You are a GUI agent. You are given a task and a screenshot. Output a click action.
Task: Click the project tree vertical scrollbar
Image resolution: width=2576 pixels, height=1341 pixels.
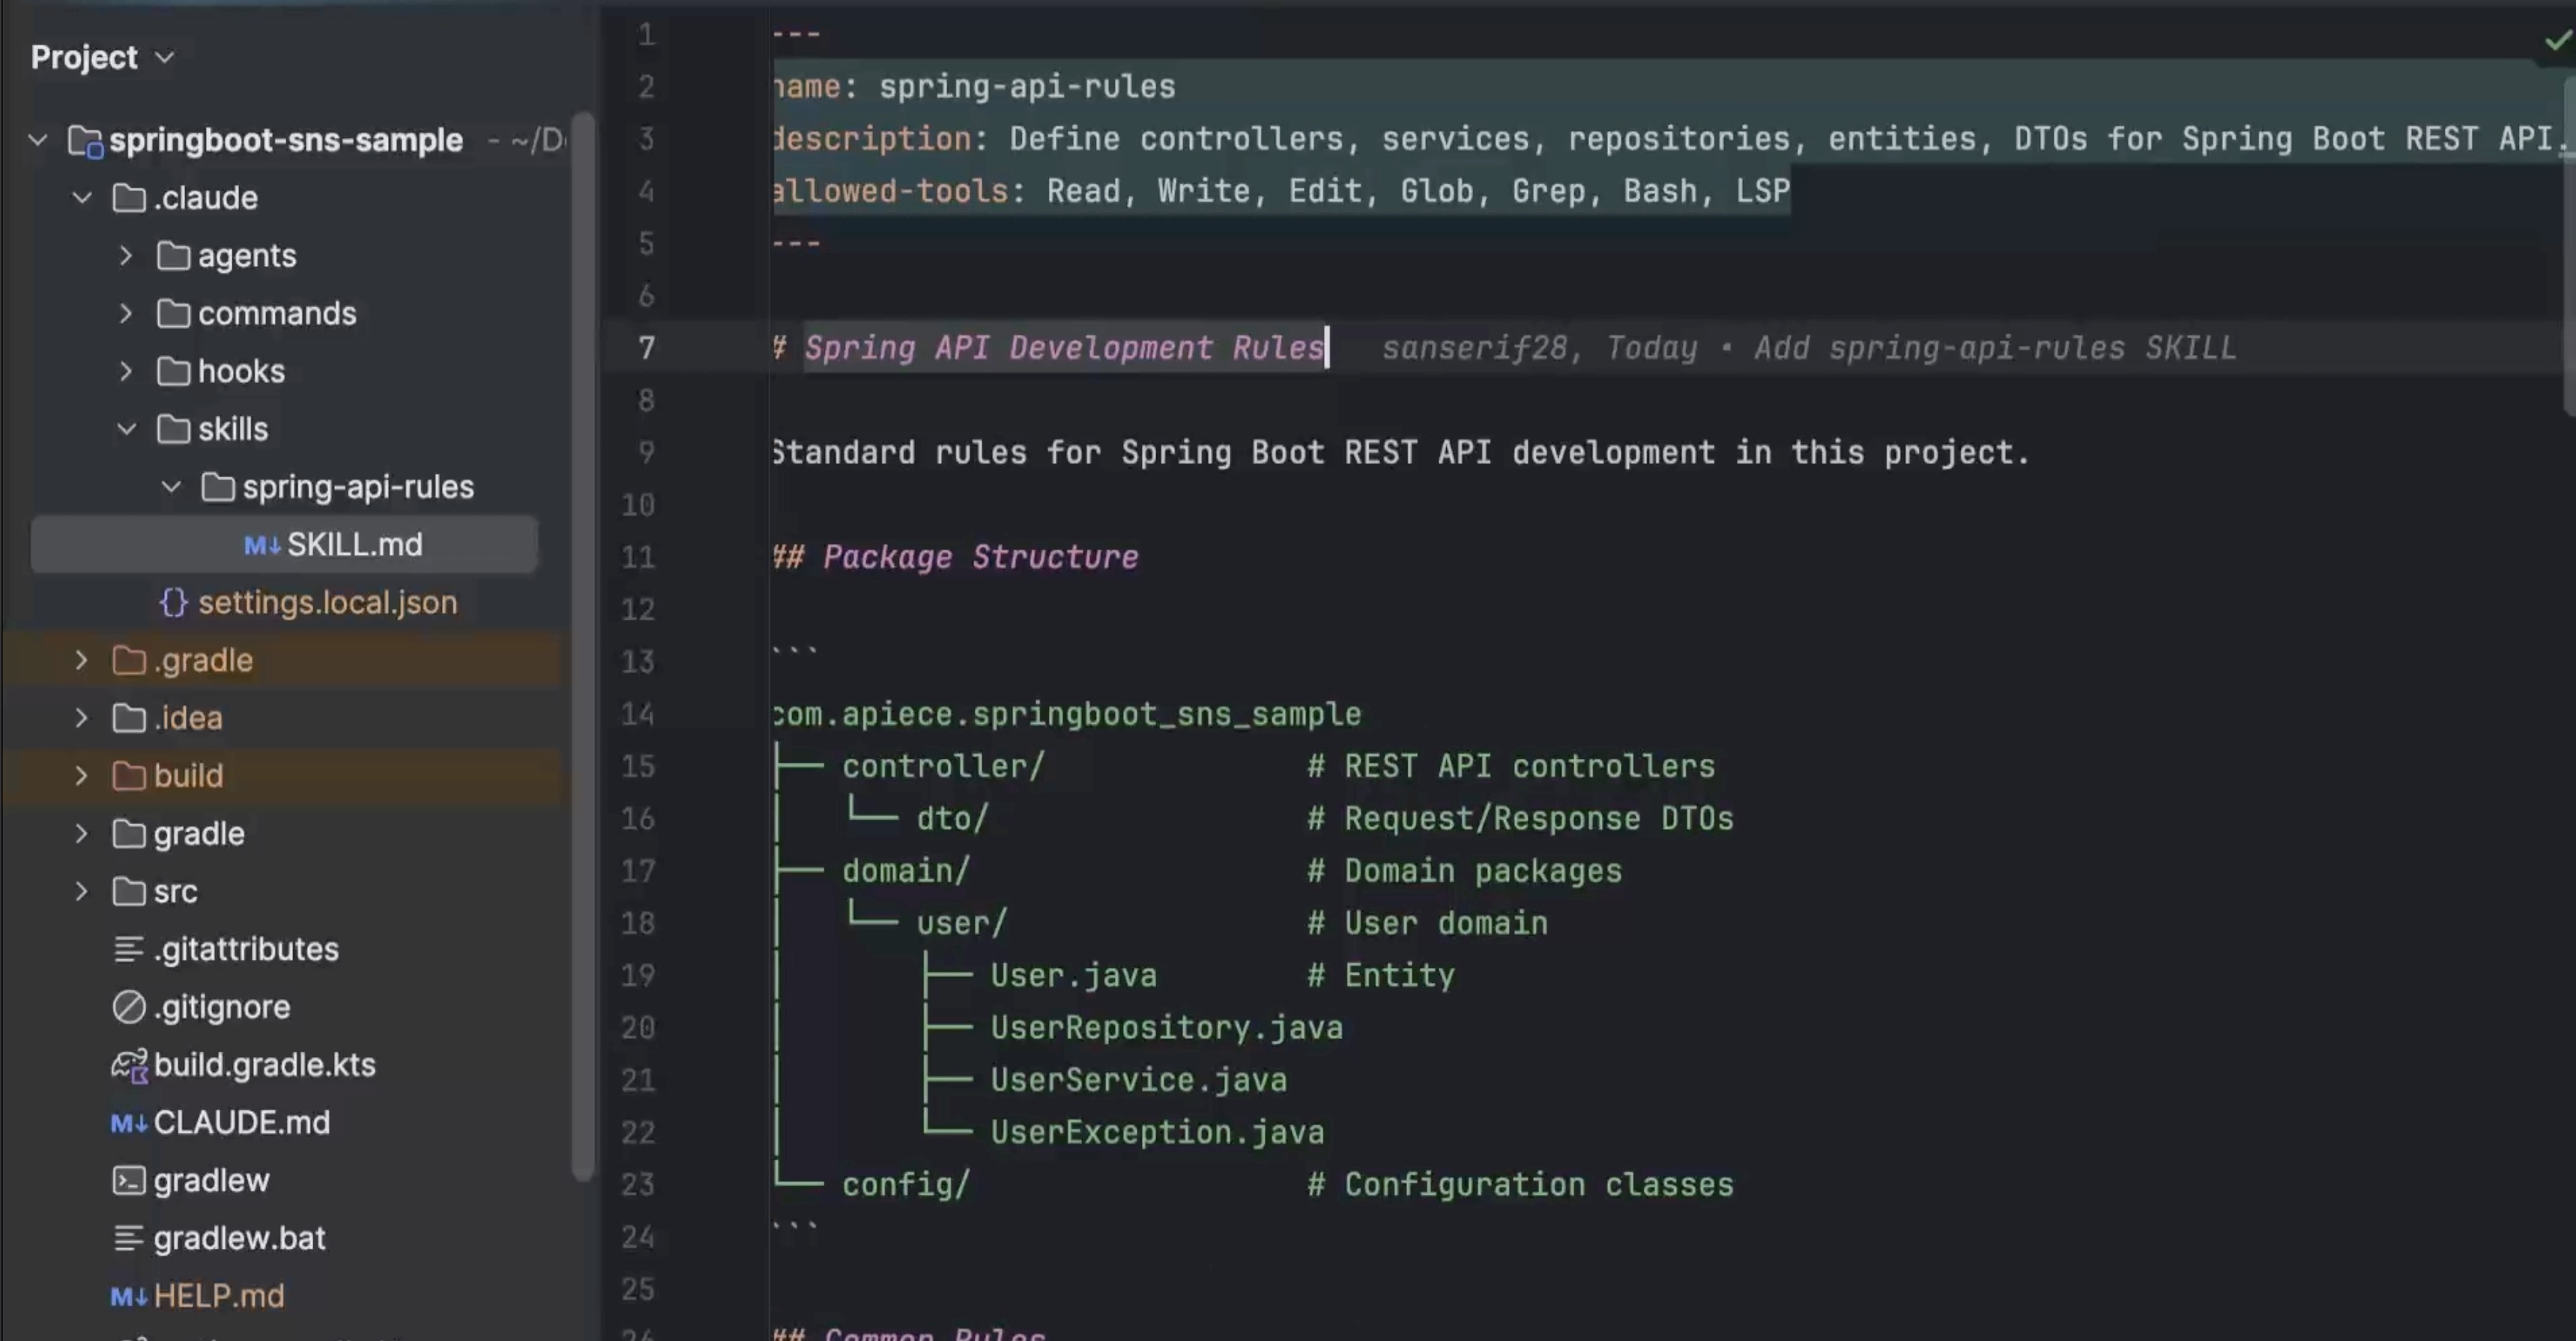click(x=583, y=650)
